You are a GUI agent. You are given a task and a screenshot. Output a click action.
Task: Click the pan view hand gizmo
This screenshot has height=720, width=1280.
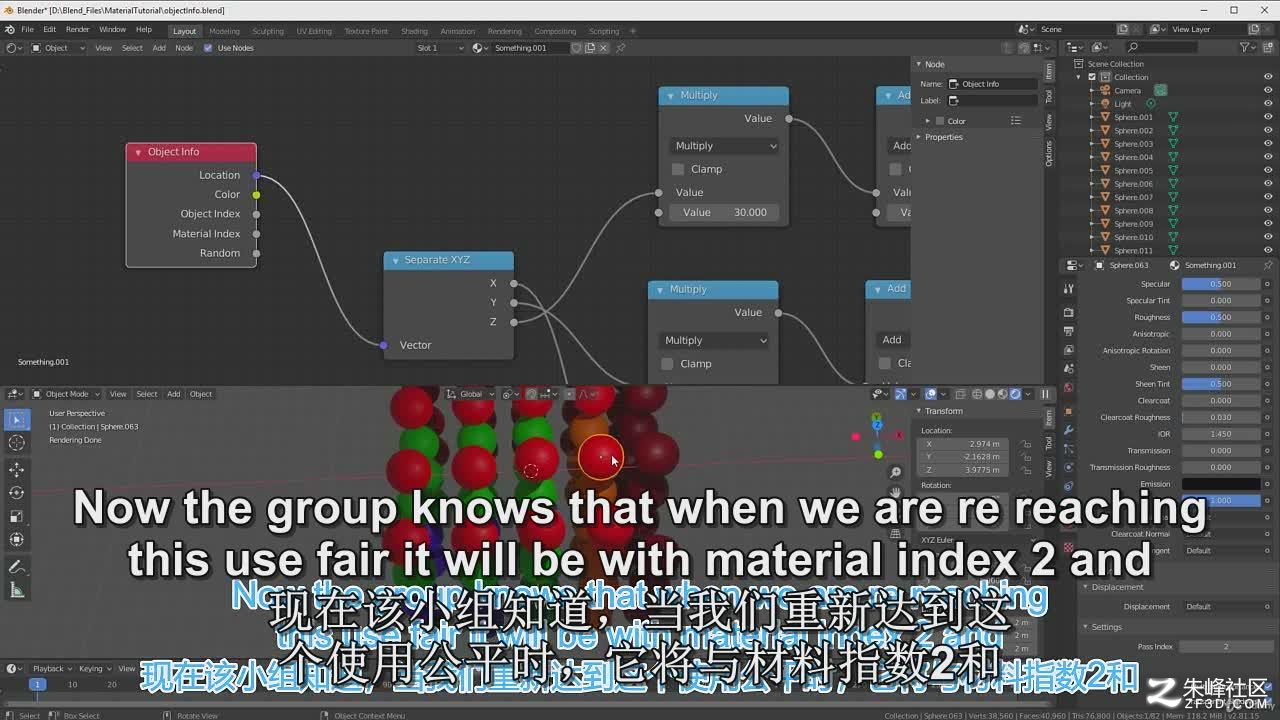coord(896,492)
